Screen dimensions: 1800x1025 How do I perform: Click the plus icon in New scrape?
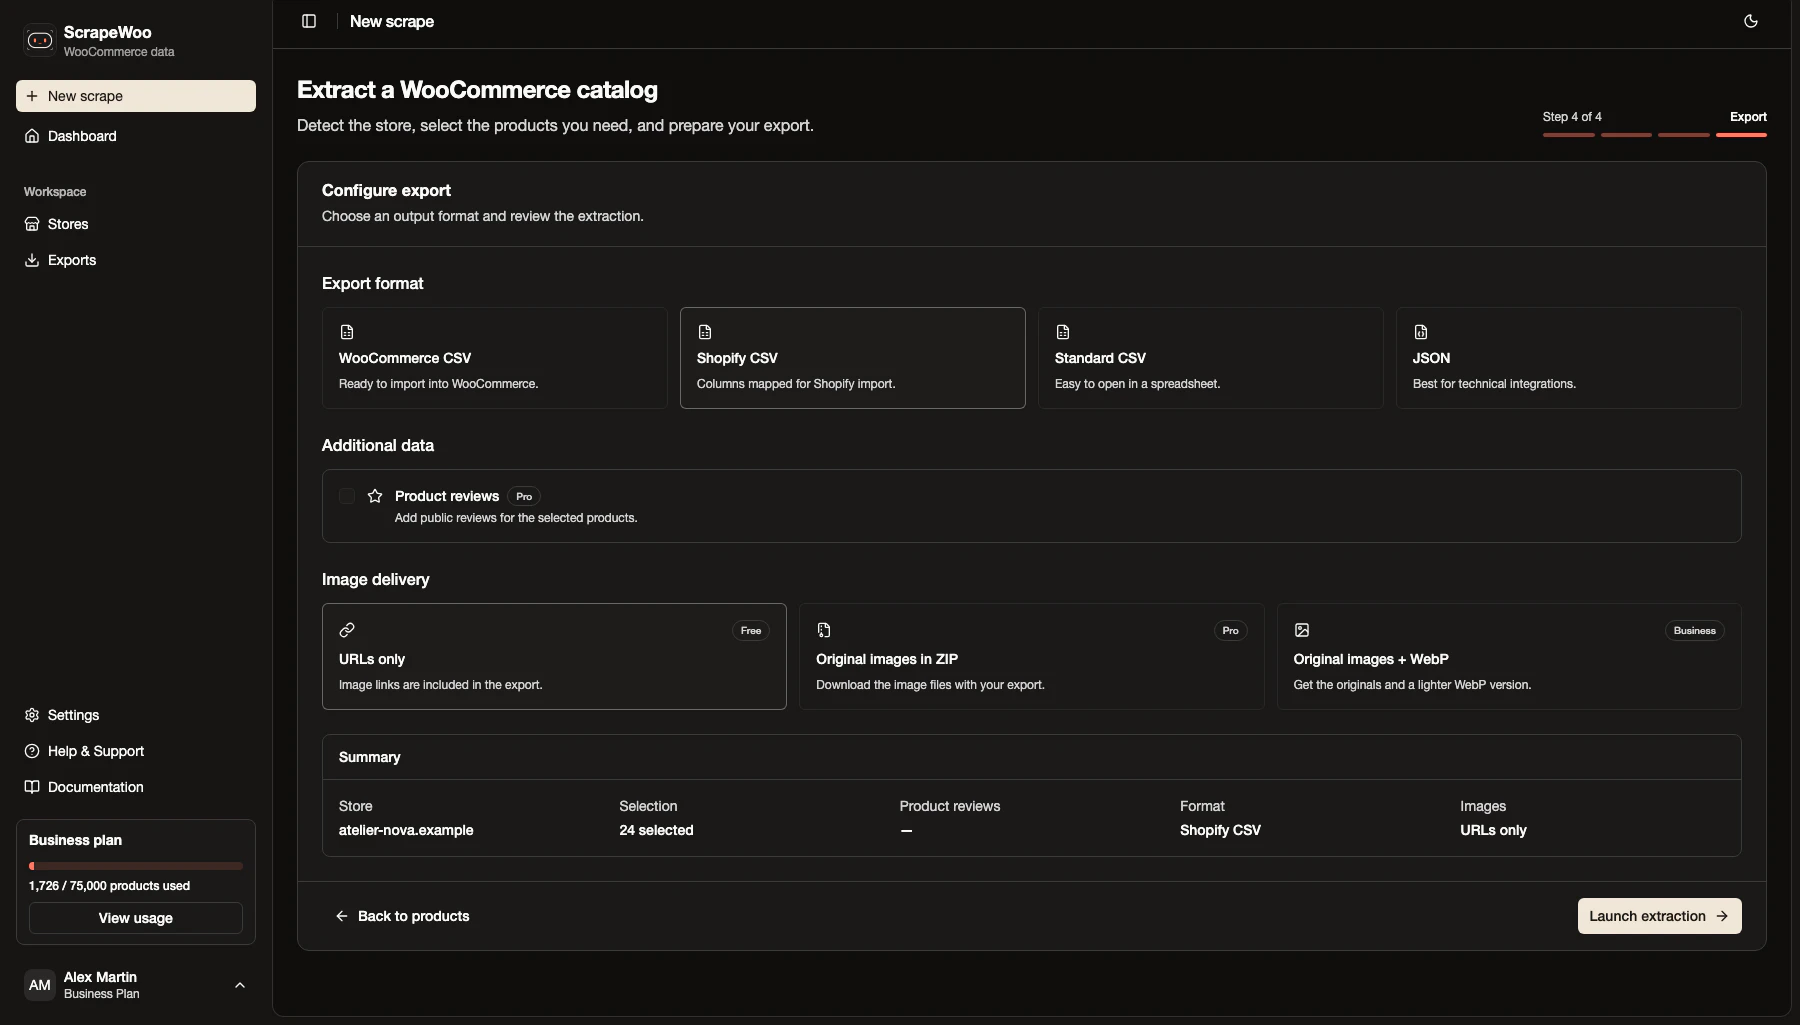click(x=32, y=96)
